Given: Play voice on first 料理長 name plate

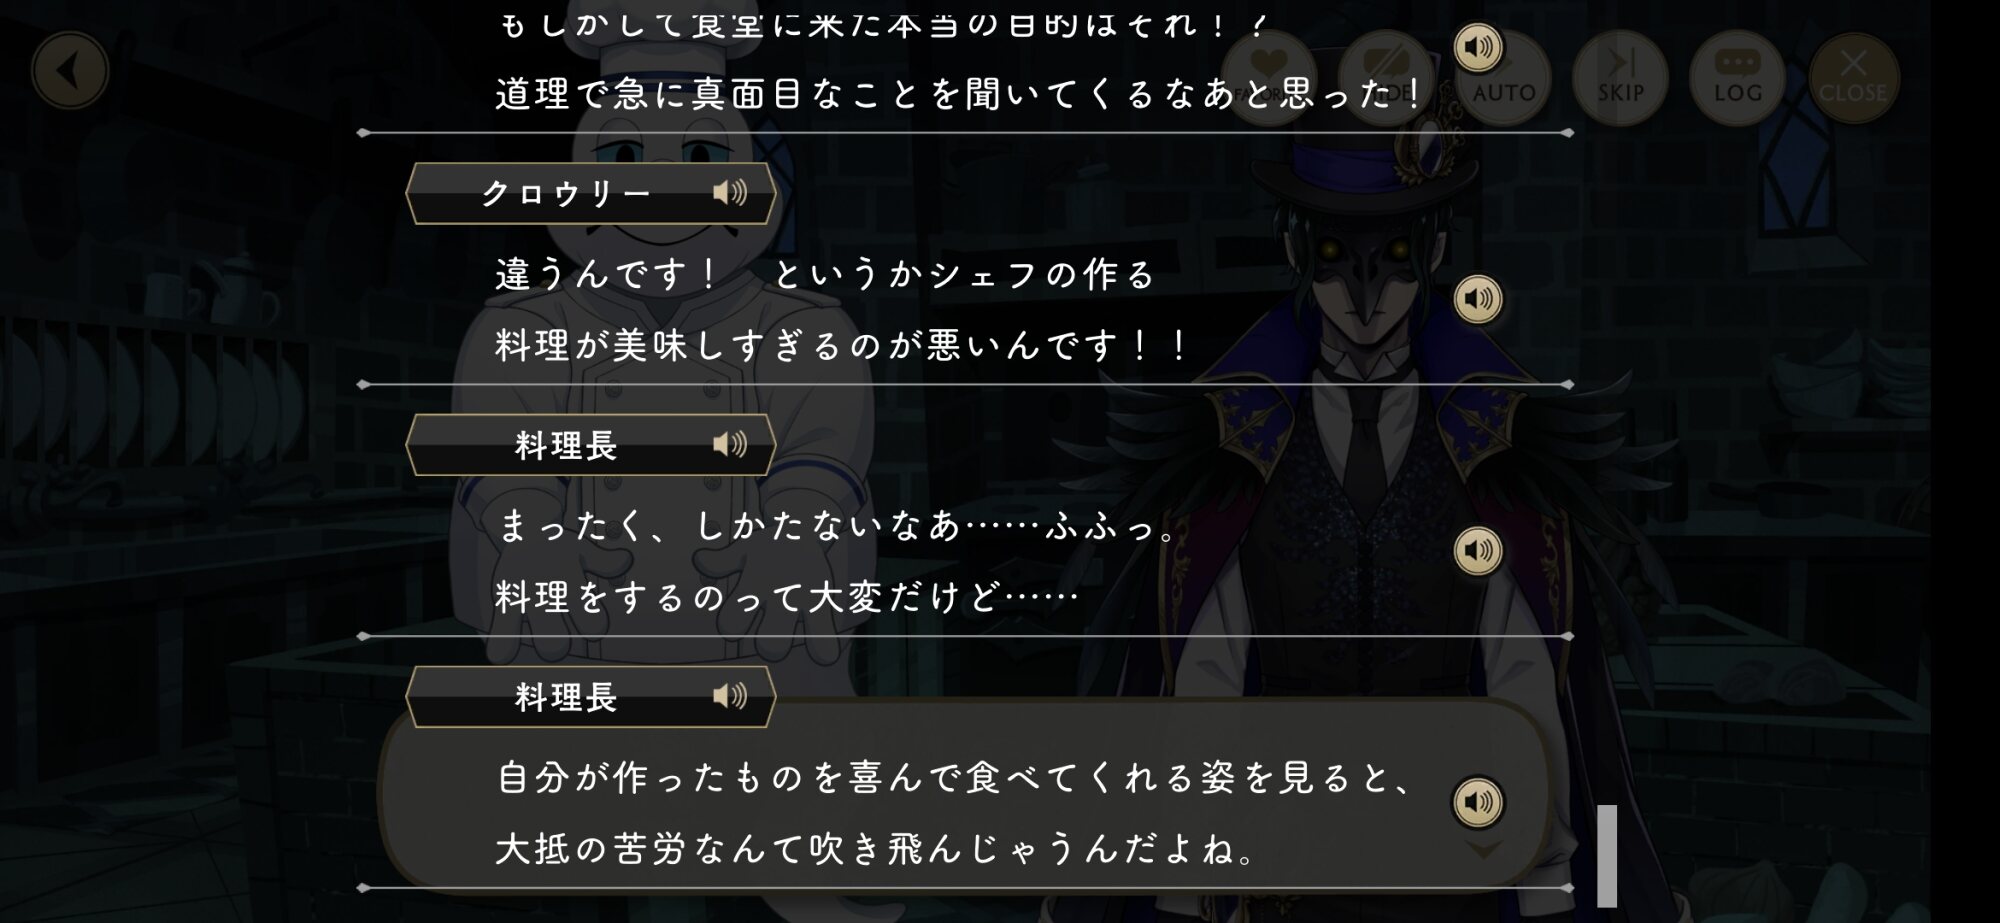Looking at the screenshot, I should click(730, 445).
